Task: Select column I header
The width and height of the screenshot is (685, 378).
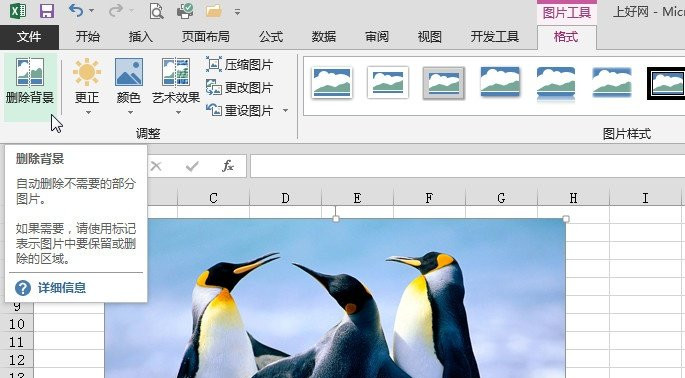Action: point(646,198)
